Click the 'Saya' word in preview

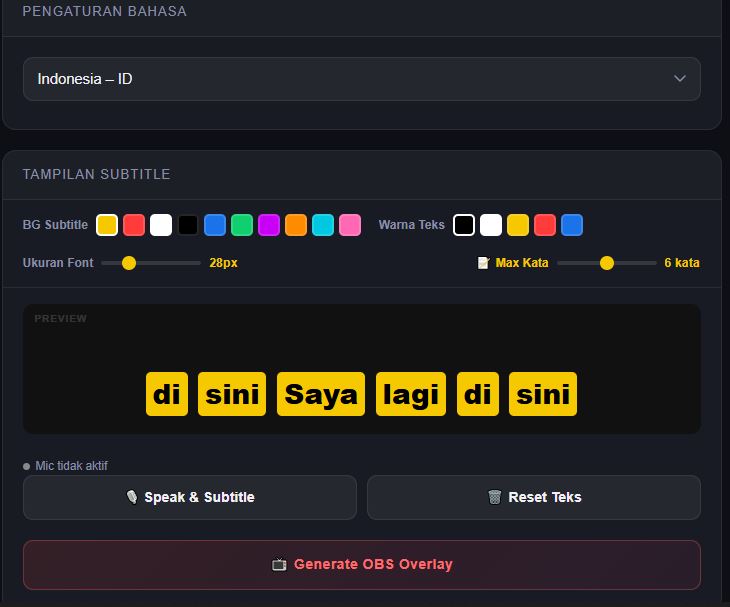[321, 394]
